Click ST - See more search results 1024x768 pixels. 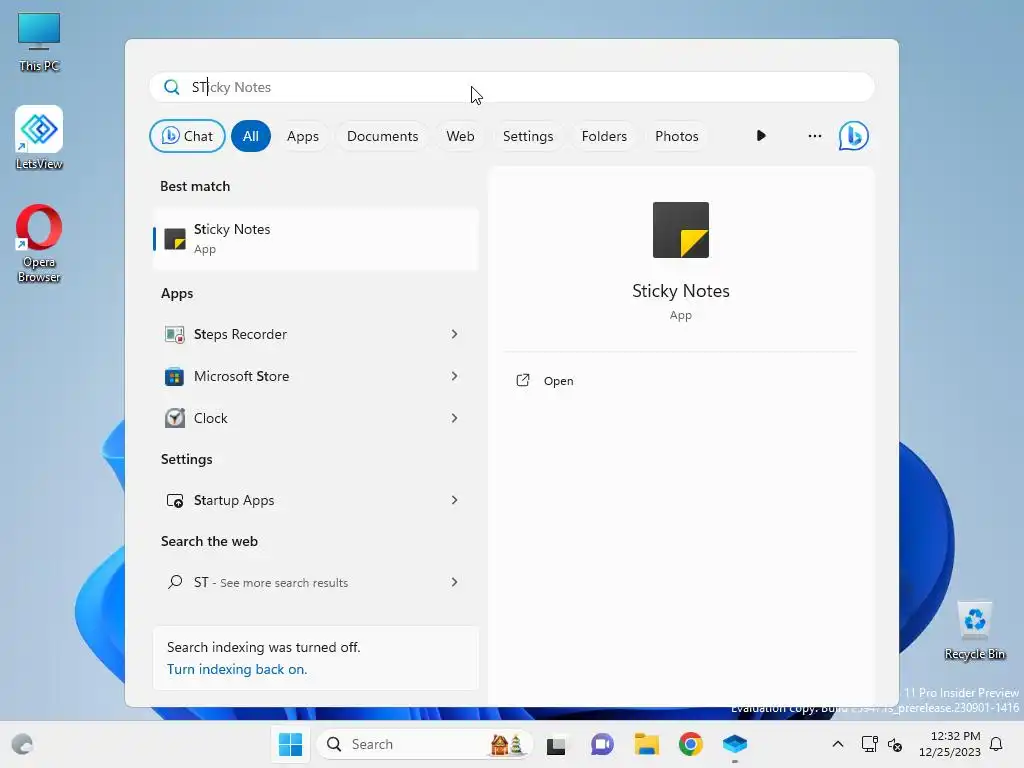pyautogui.click(x=316, y=582)
